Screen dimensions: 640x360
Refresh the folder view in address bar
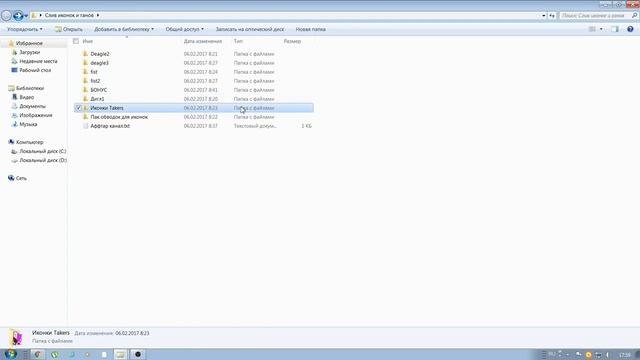[552, 16]
